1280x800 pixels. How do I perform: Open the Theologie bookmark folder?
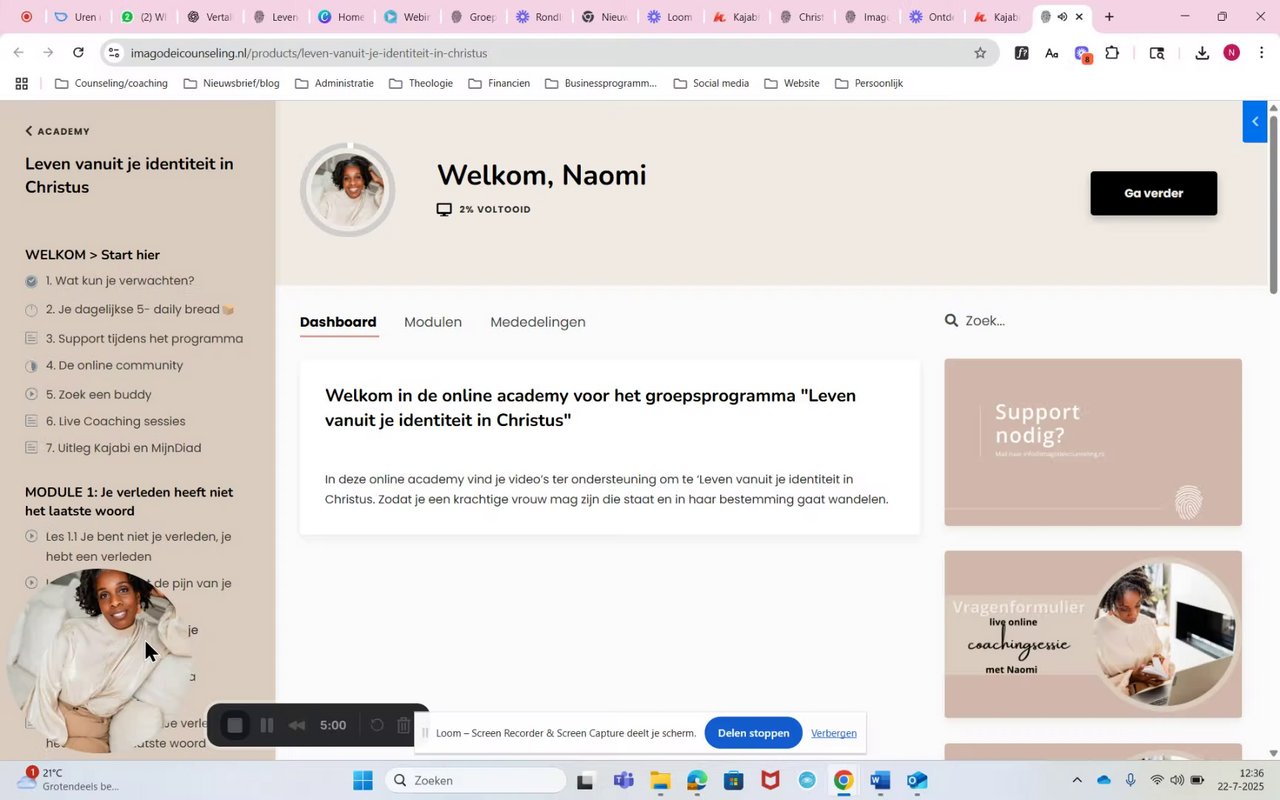pos(421,84)
